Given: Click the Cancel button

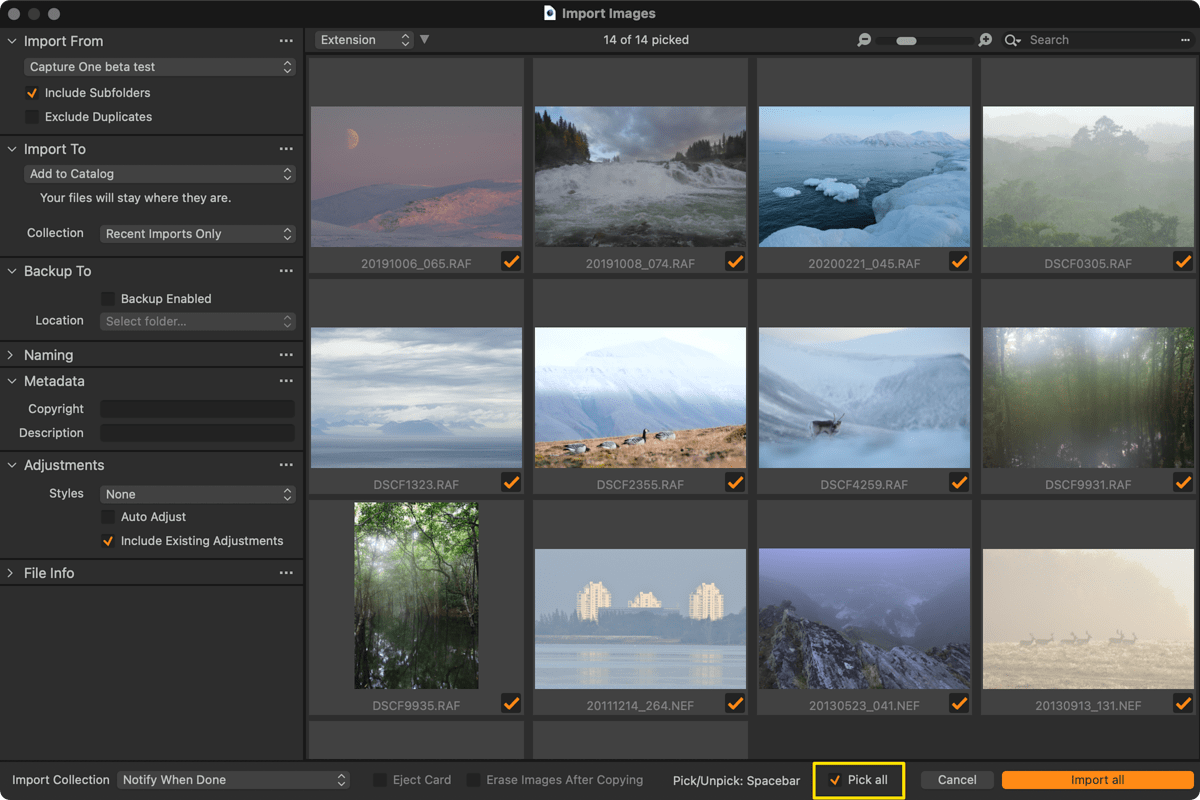Looking at the screenshot, I should click(957, 780).
